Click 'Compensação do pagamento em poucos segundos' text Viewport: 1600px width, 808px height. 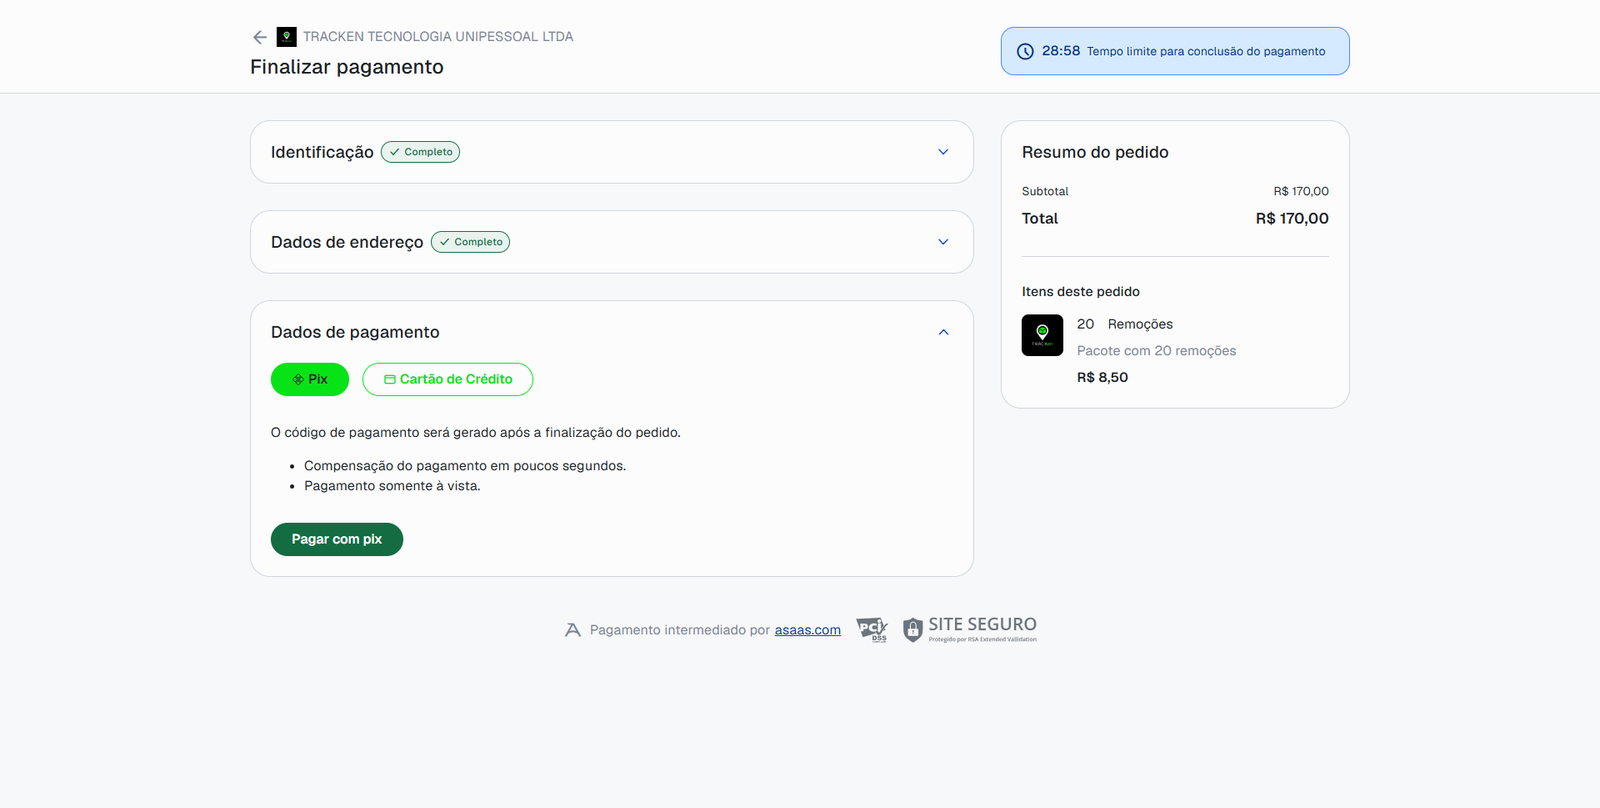(x=465, y=466)
